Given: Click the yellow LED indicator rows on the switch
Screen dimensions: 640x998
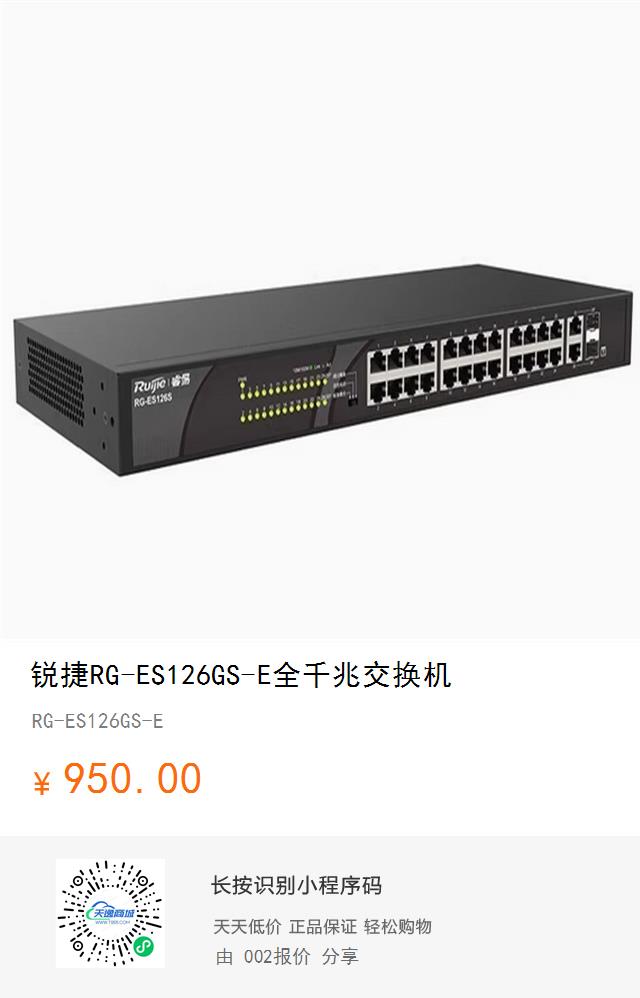Looking at the screenshot, I should coord(283,399).
